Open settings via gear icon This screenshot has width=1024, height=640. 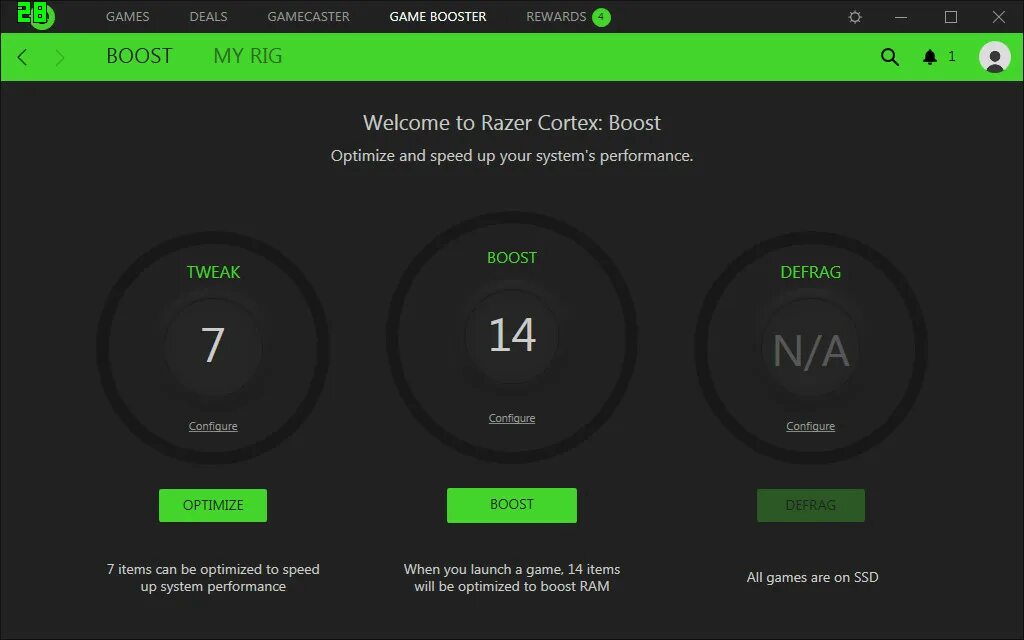coord(855,17)
